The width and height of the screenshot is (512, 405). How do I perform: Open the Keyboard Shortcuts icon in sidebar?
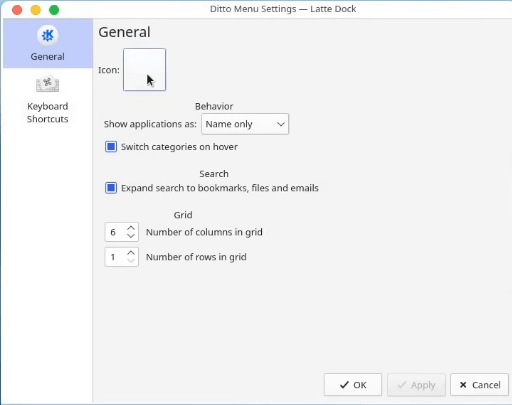[x=48, y=84]
